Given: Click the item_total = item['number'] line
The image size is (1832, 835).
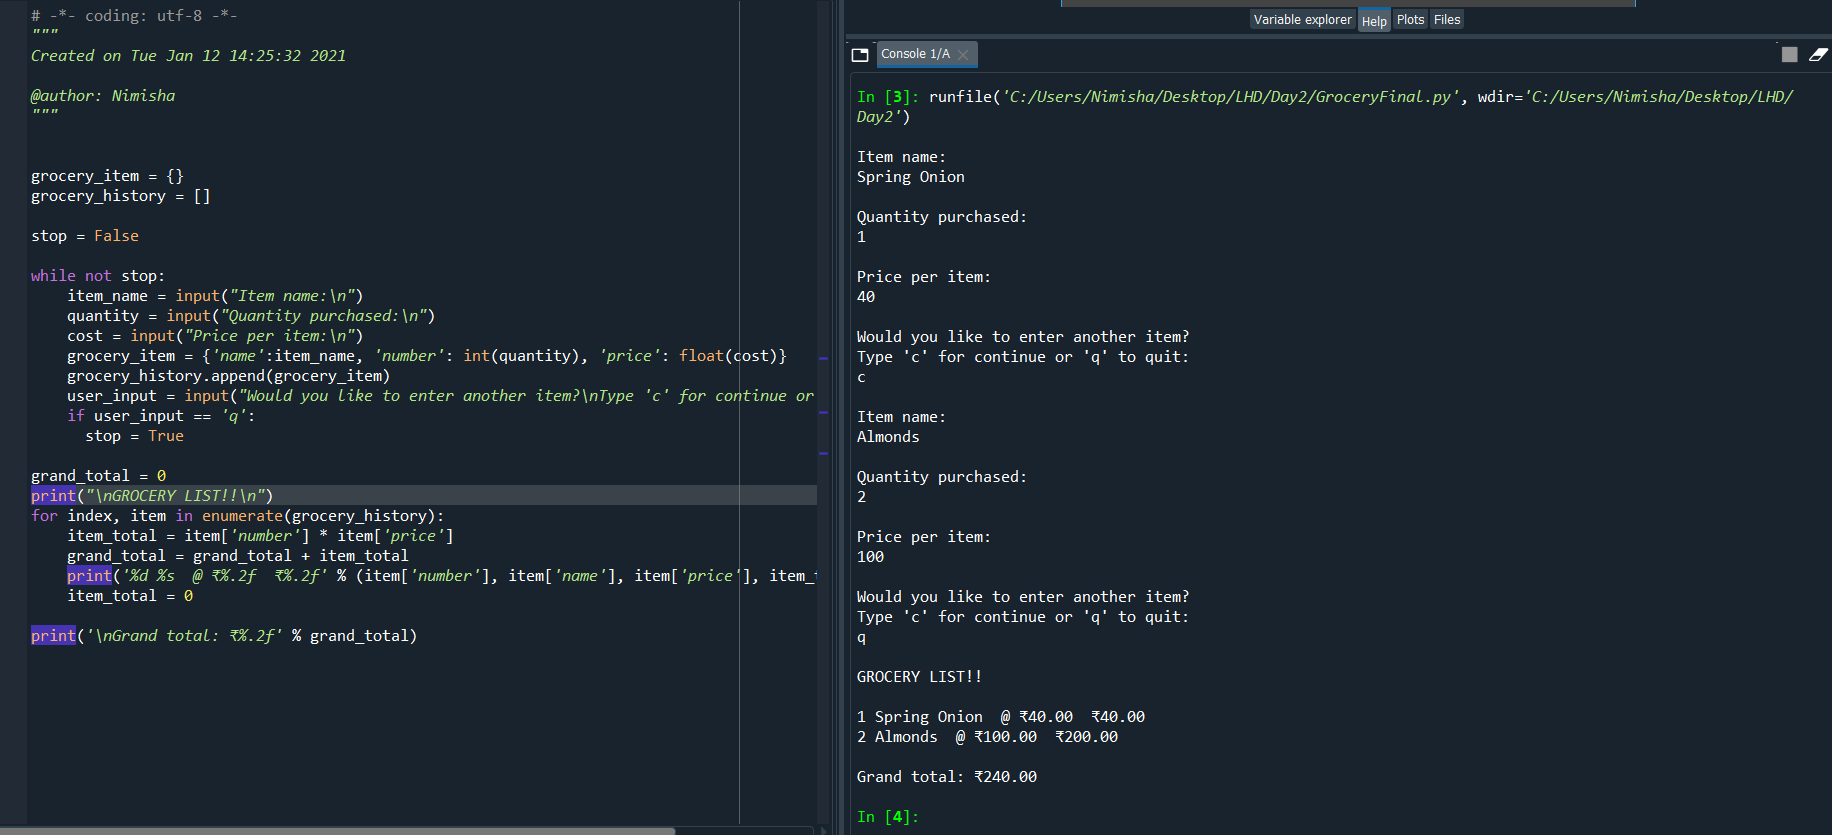Looking at the screenshot, I should (x=260, y=536).
